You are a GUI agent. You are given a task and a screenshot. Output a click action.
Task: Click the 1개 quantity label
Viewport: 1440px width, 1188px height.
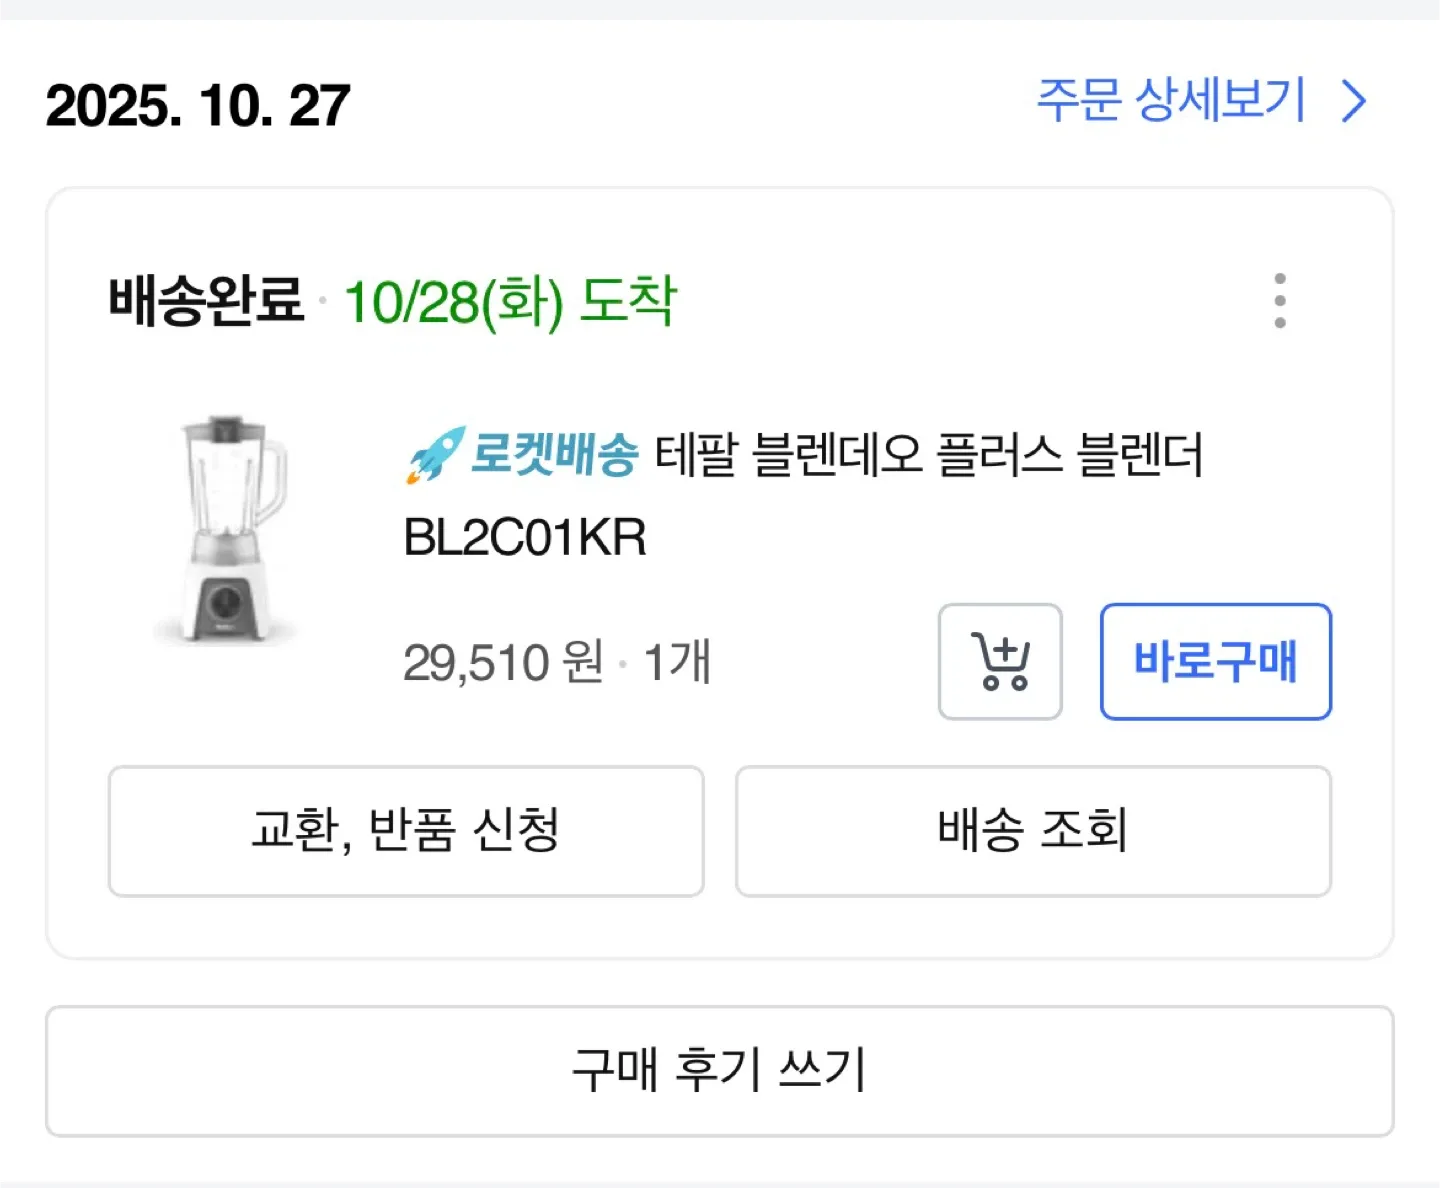677,662
